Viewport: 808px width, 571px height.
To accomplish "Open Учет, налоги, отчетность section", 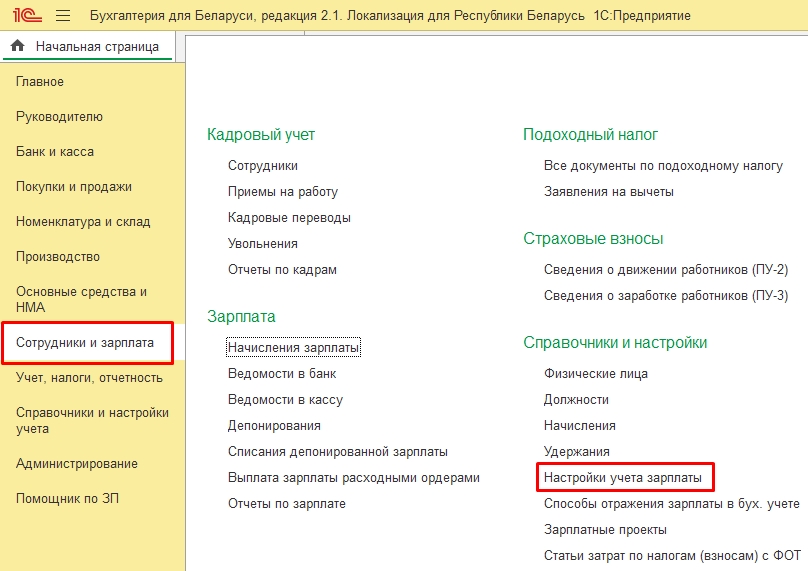I will coord(89,378).
